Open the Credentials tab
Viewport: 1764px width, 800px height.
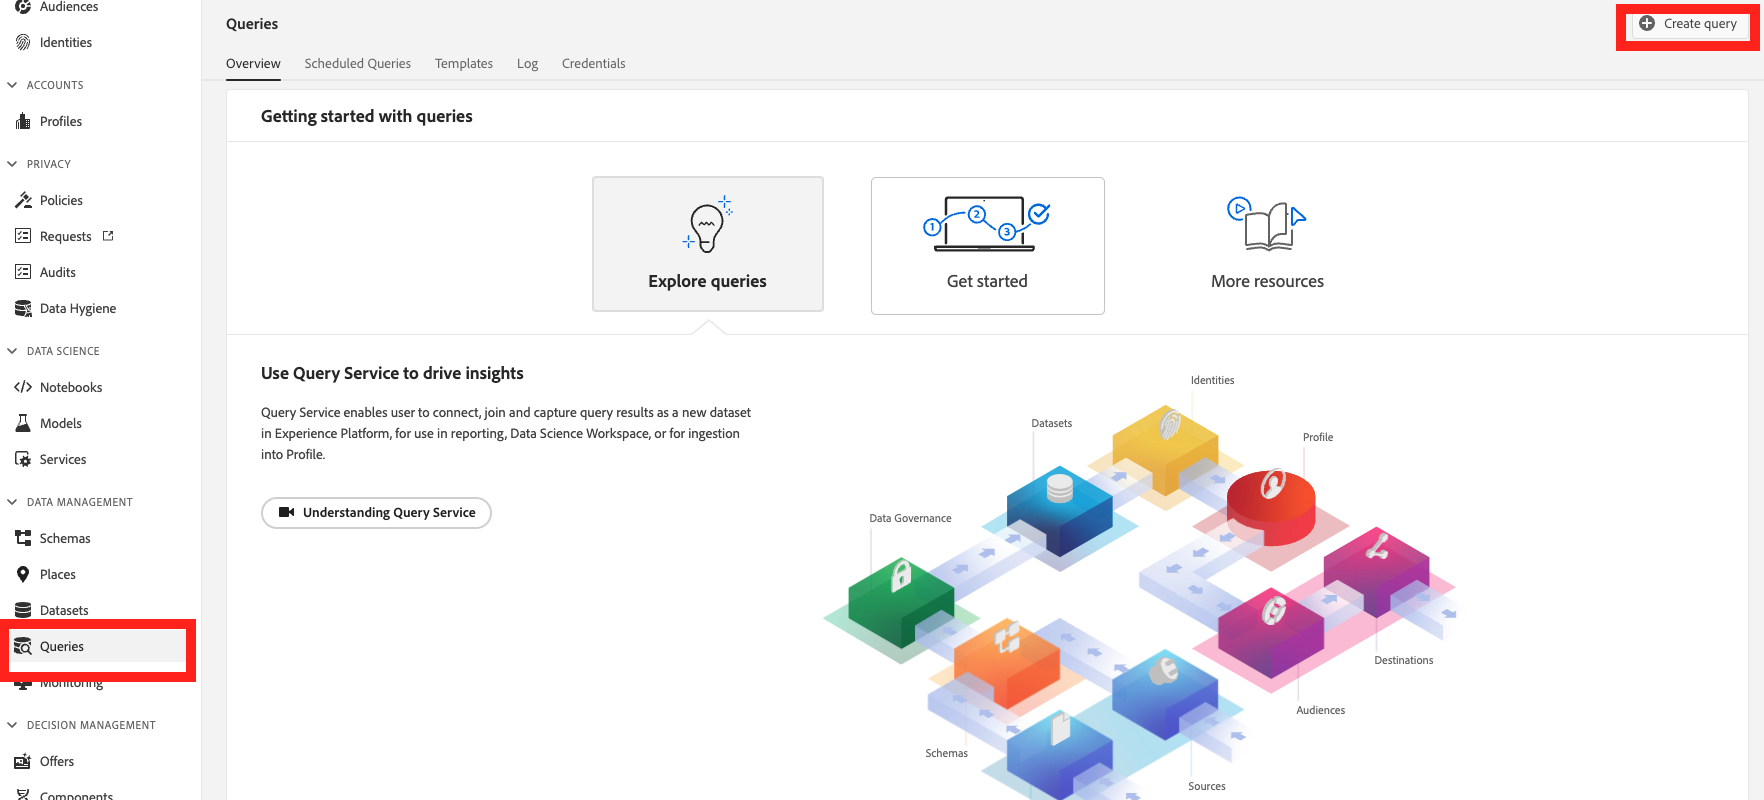593,63
